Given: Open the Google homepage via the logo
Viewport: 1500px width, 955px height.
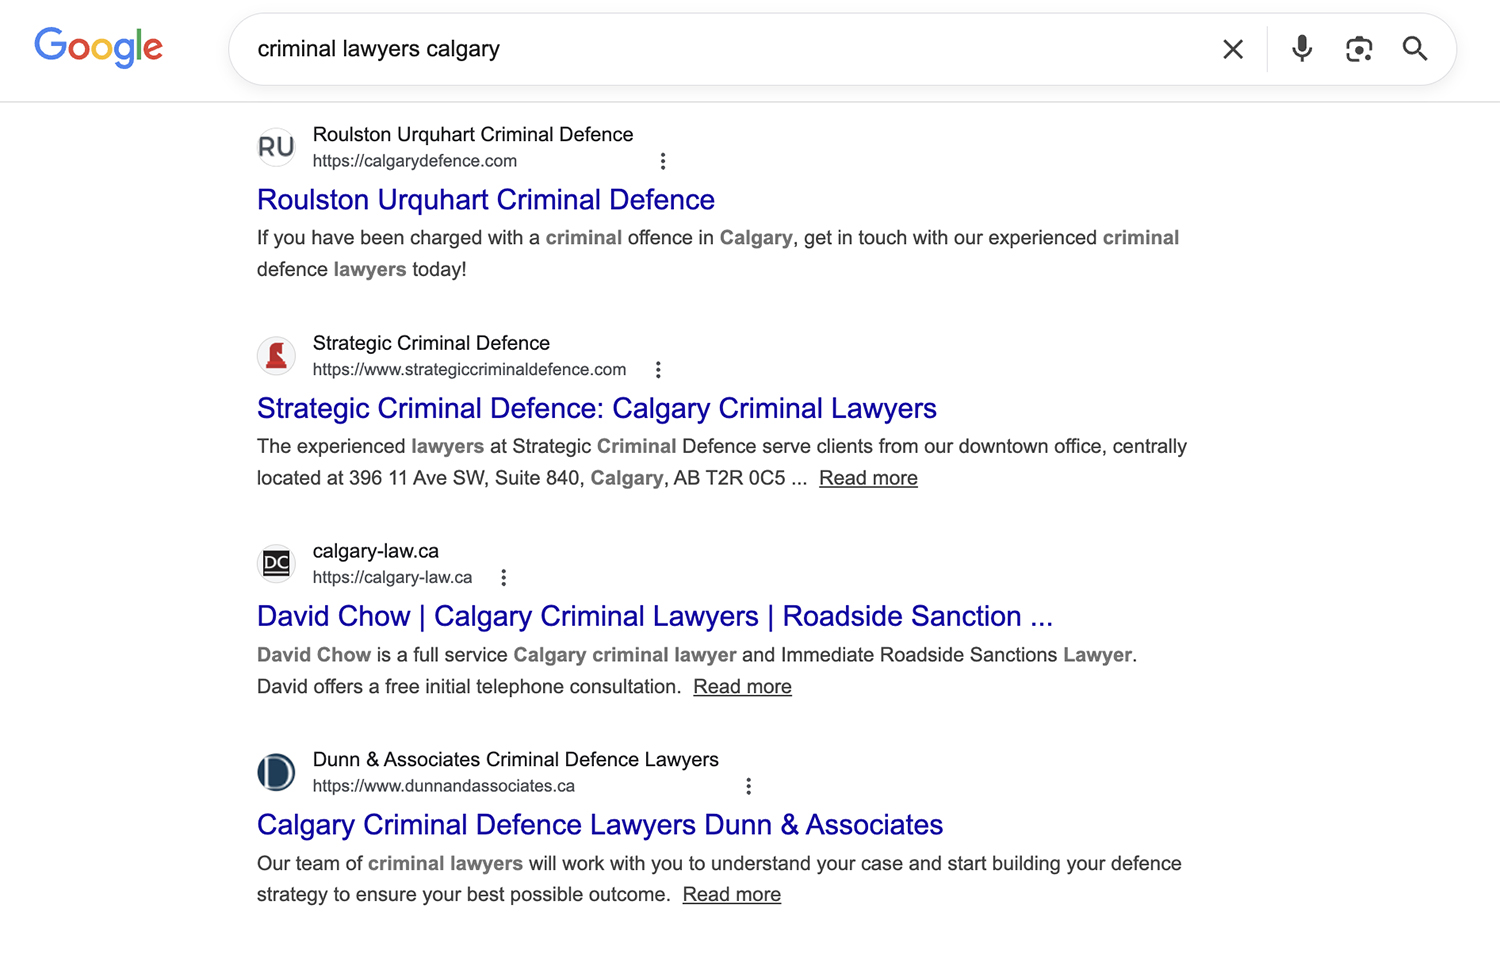Looking at the screenshot, I should tap(98, 47).
